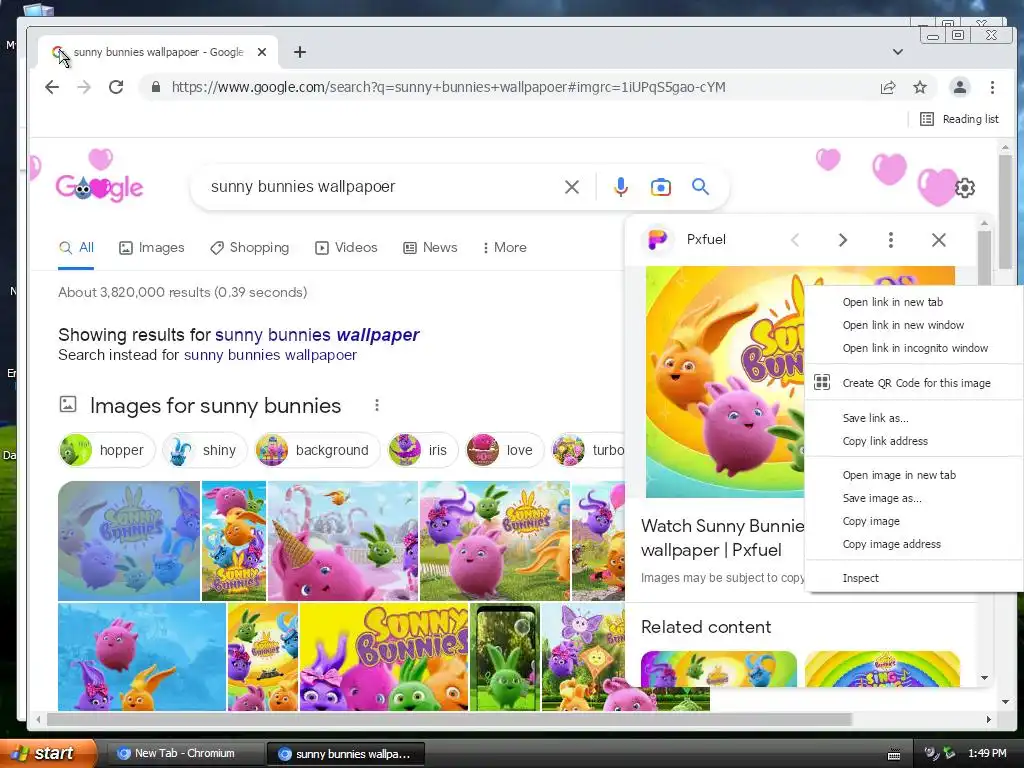
Task: Switch to New Tab - Chromium taskbar item
Action: click(183, 754)
